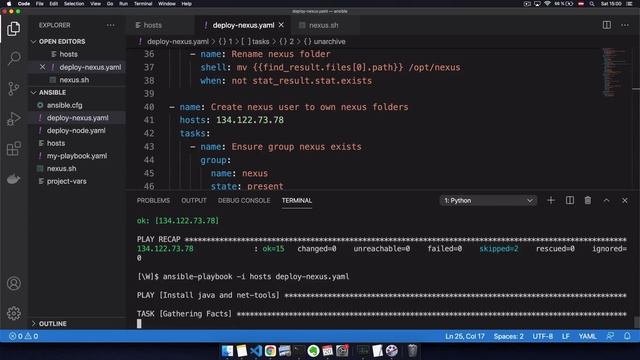The width and height of the screenshot is (640, 360).
Task: Open the Docker view in activity bar
Action: pos(13,179)
